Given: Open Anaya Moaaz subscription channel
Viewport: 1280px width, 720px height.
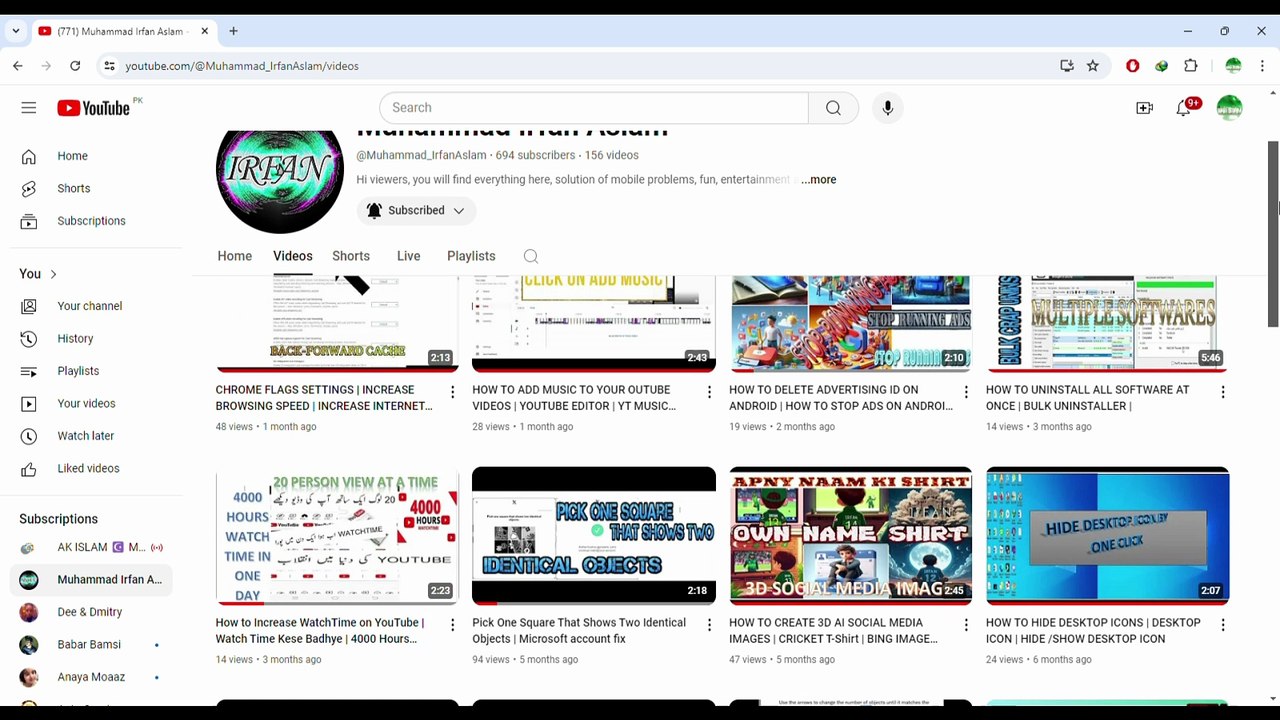Looking at the screenshot, I should tap(91, 677).
